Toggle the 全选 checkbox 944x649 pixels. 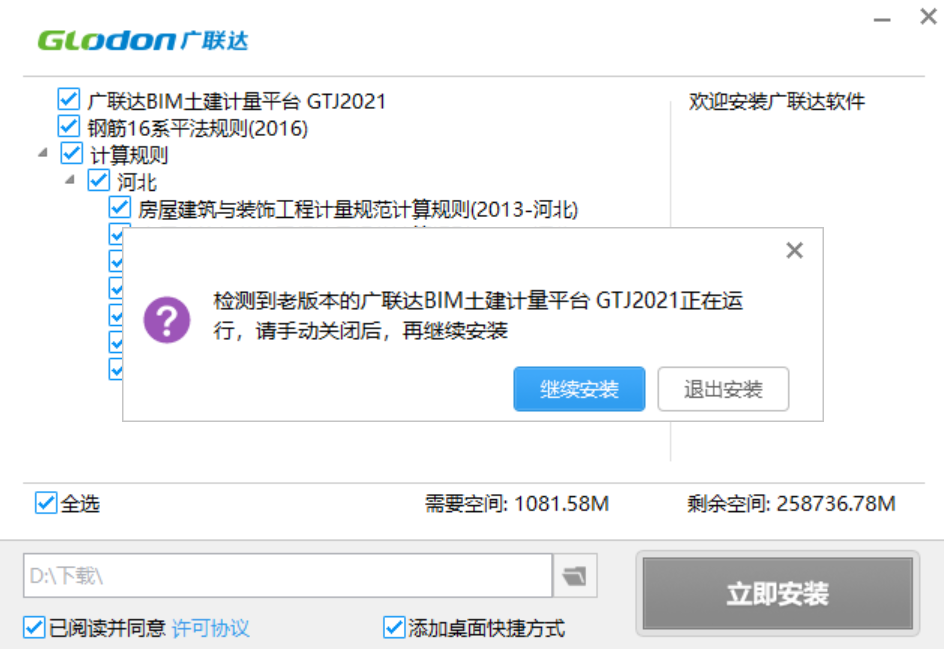tap(46, 503)
